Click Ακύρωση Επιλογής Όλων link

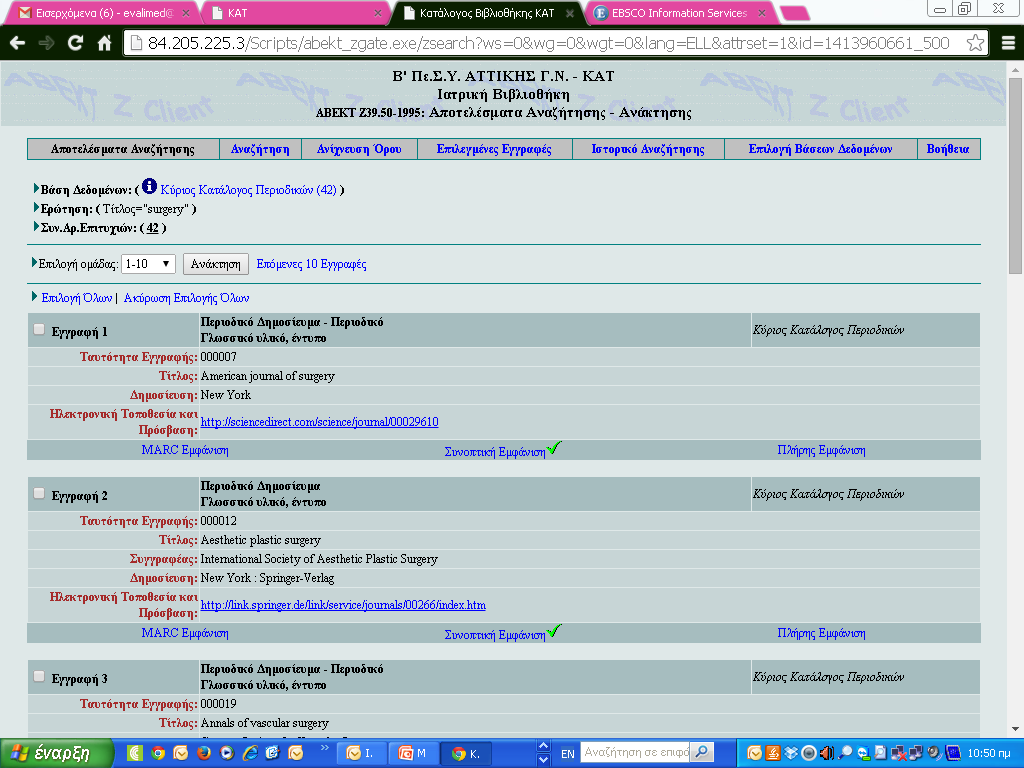[186, 298]
